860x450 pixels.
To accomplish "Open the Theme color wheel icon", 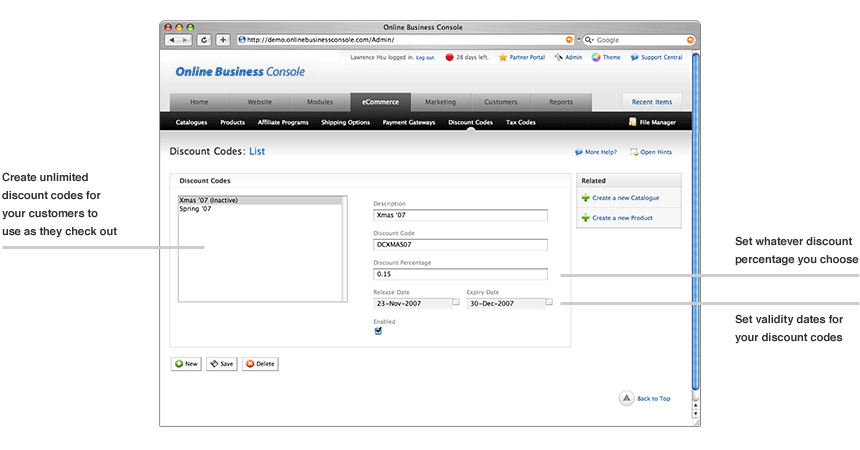I will pos(595,58).
